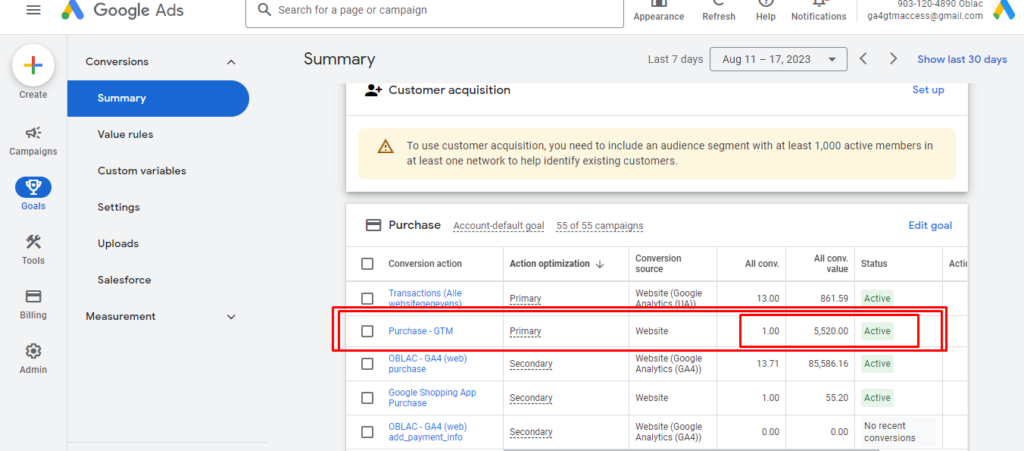Click the Edit goal link
Viewport: 1024px width, 451px height.
click(x=930, y=225)
